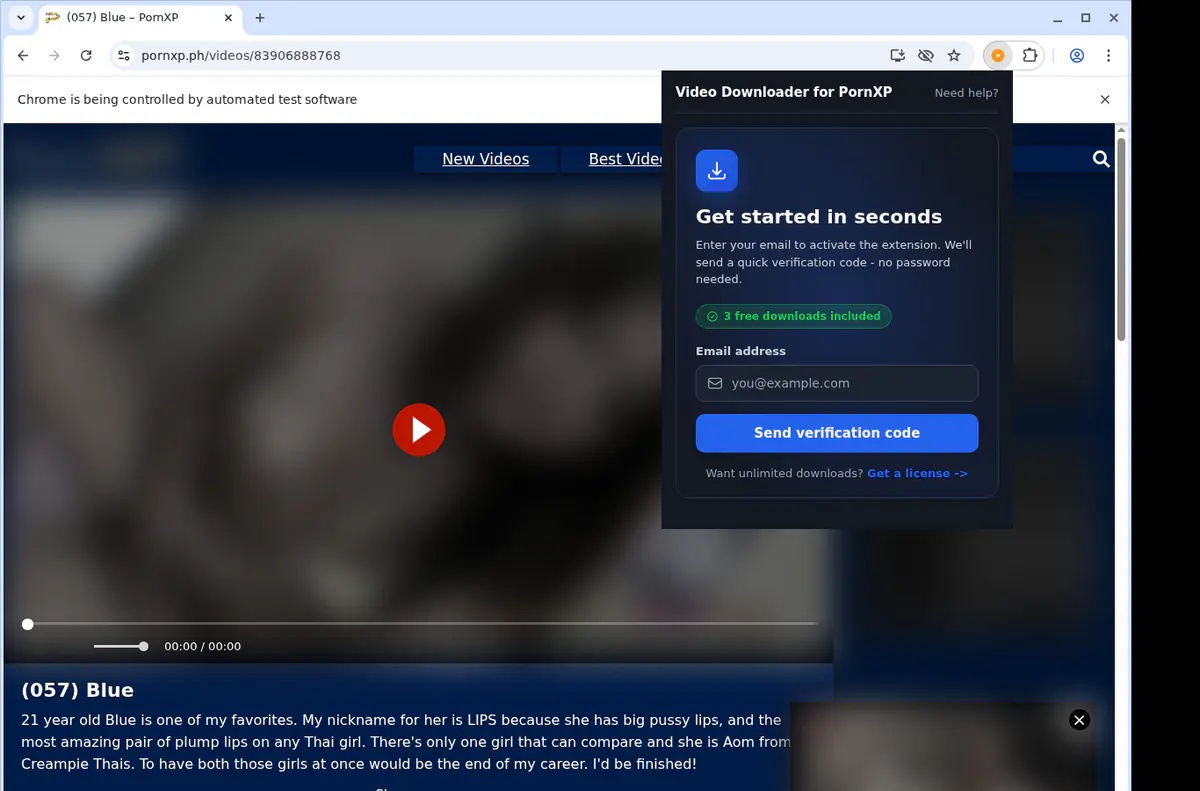Open the New Videos menu item

click(485, 159)
